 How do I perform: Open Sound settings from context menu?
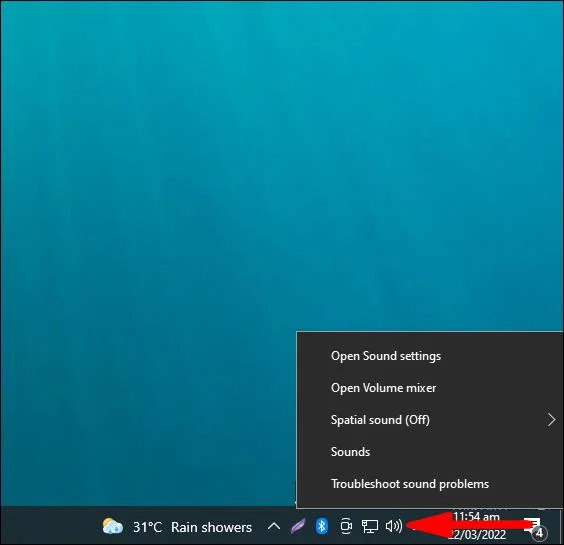(429, 356)
